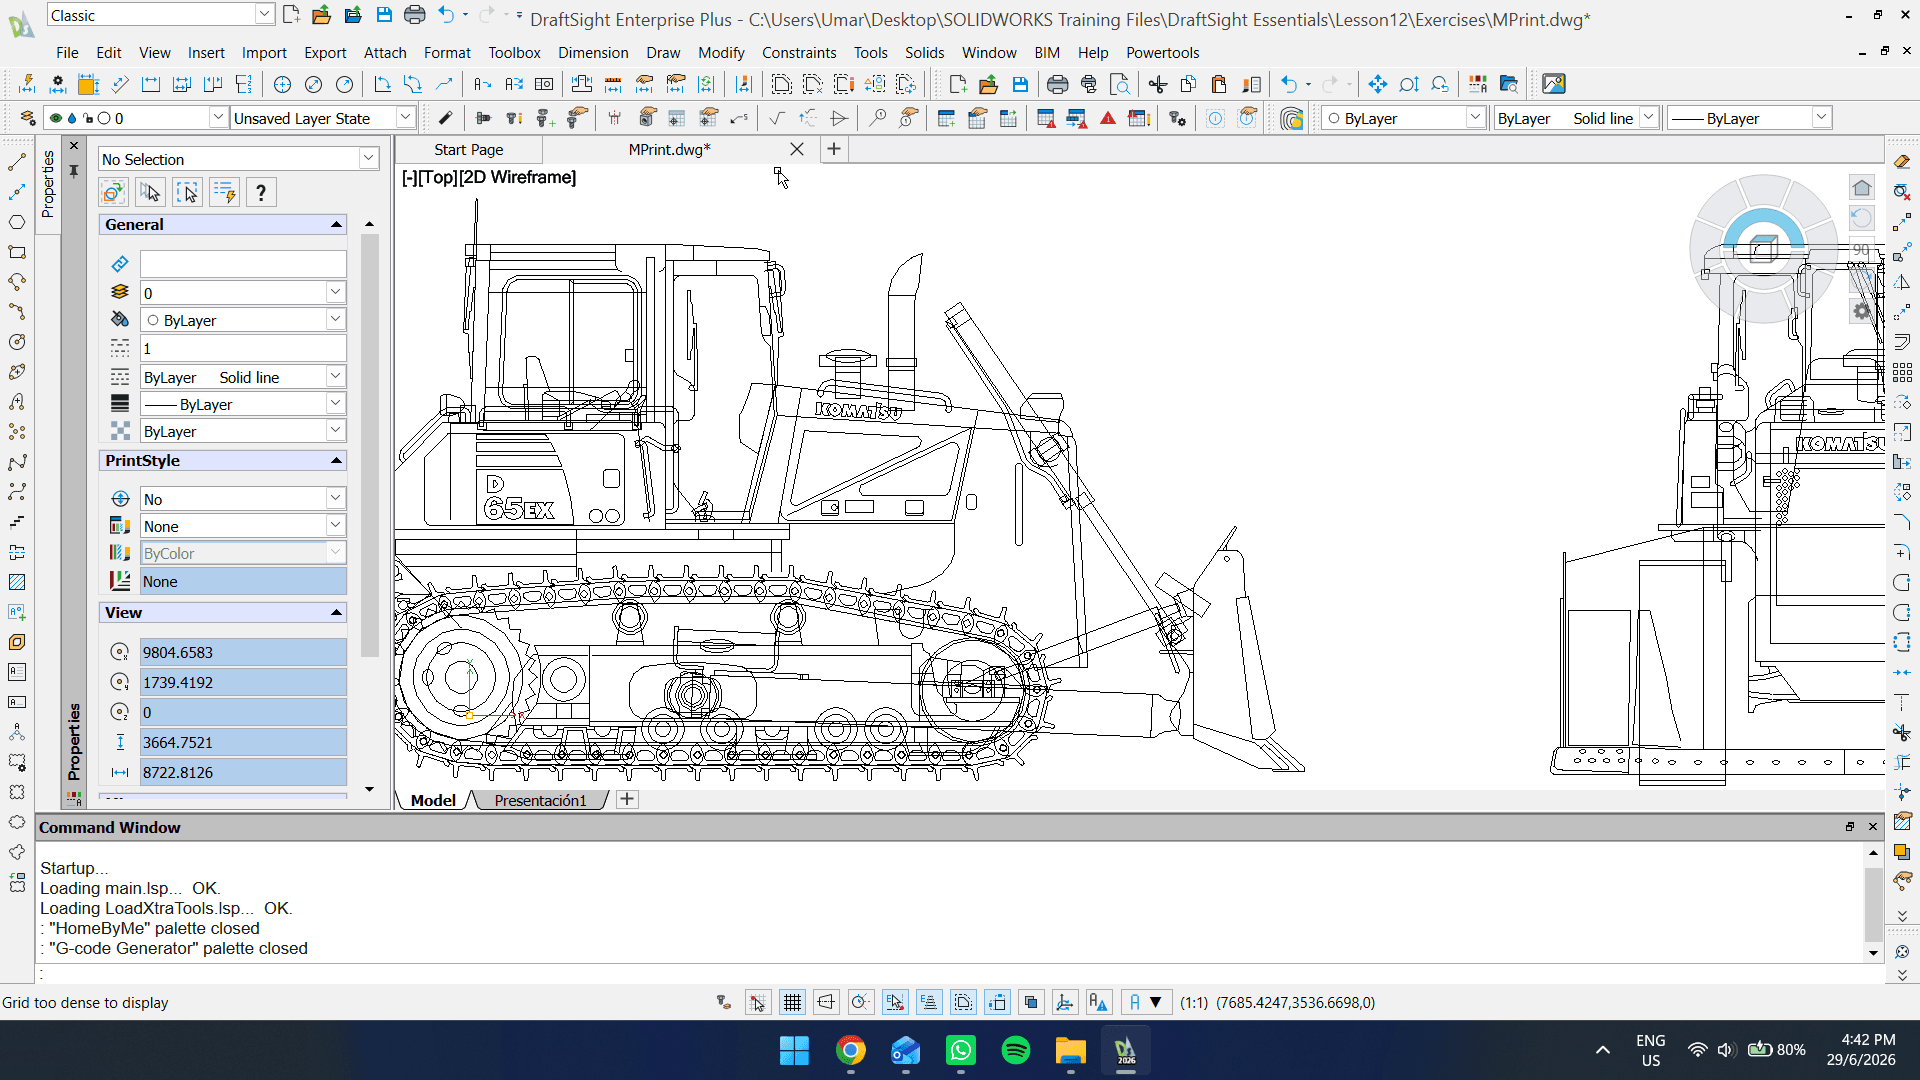
Task: Open the No Selection dropdown
Action: [239, 159]
